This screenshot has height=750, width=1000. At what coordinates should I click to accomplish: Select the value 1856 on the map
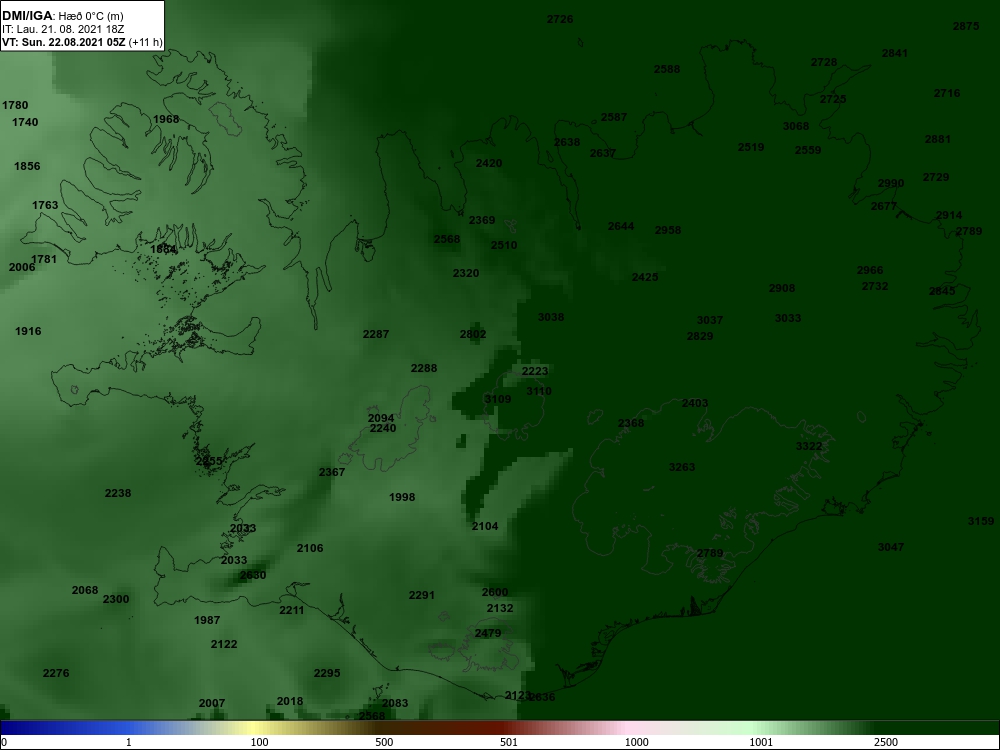[27, 166]
